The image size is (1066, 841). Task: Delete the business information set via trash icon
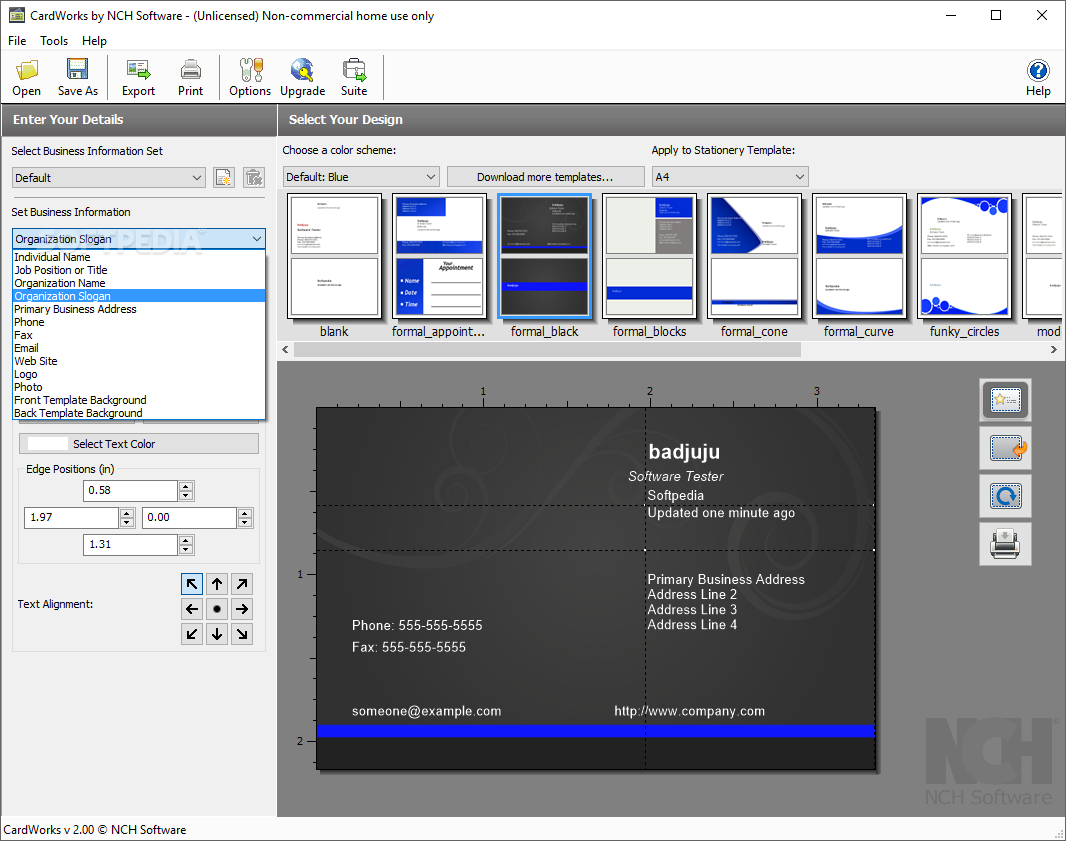254,178
